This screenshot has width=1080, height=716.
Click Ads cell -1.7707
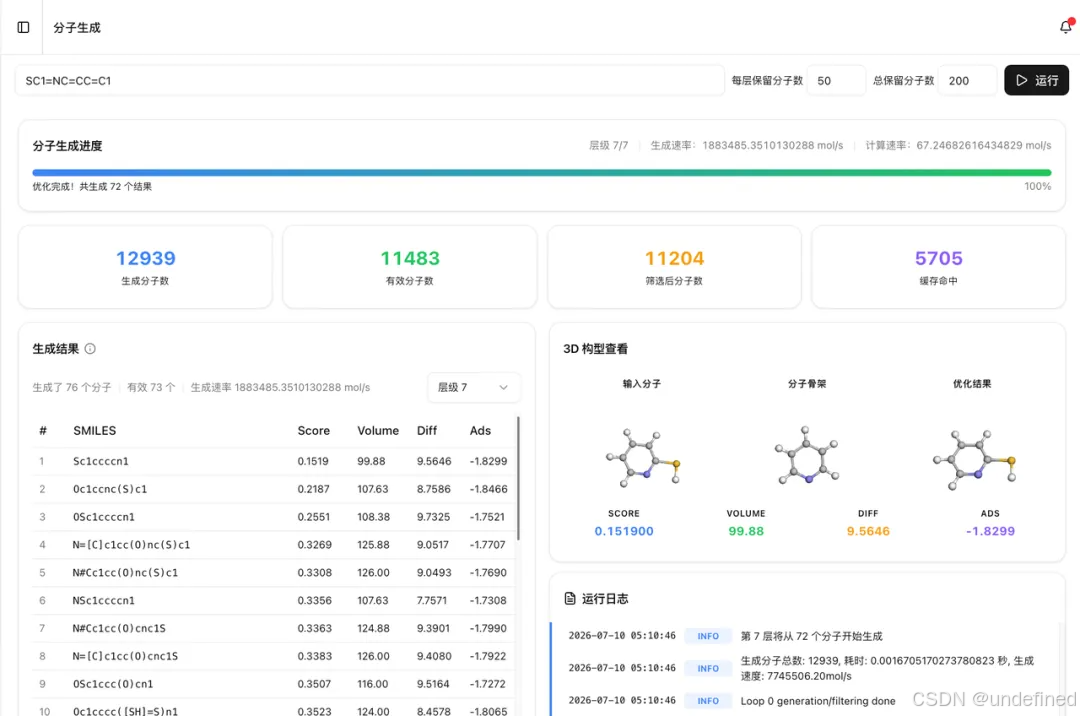(x=488, y=545)
